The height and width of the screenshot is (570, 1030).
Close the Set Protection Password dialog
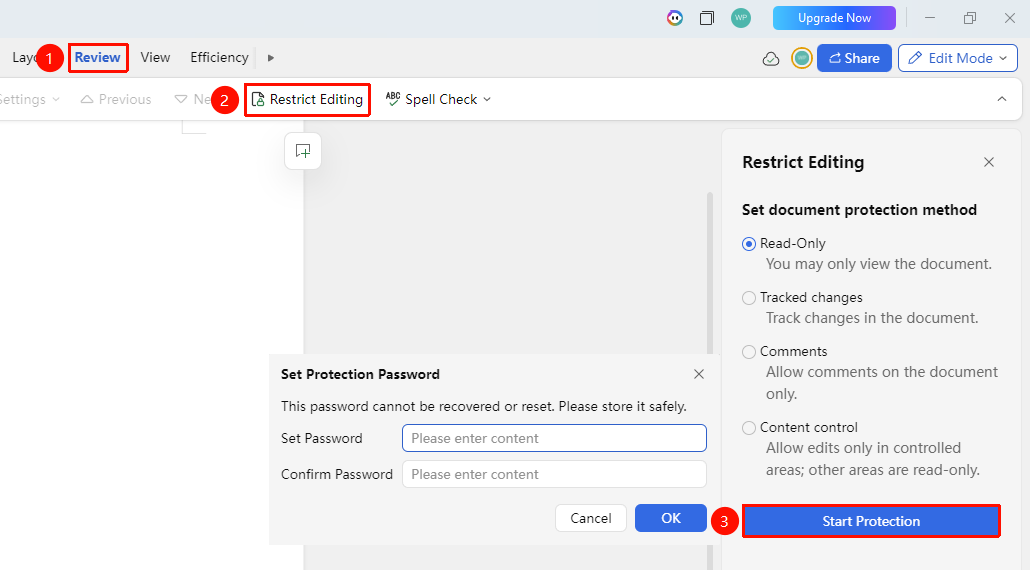point(699,374)
